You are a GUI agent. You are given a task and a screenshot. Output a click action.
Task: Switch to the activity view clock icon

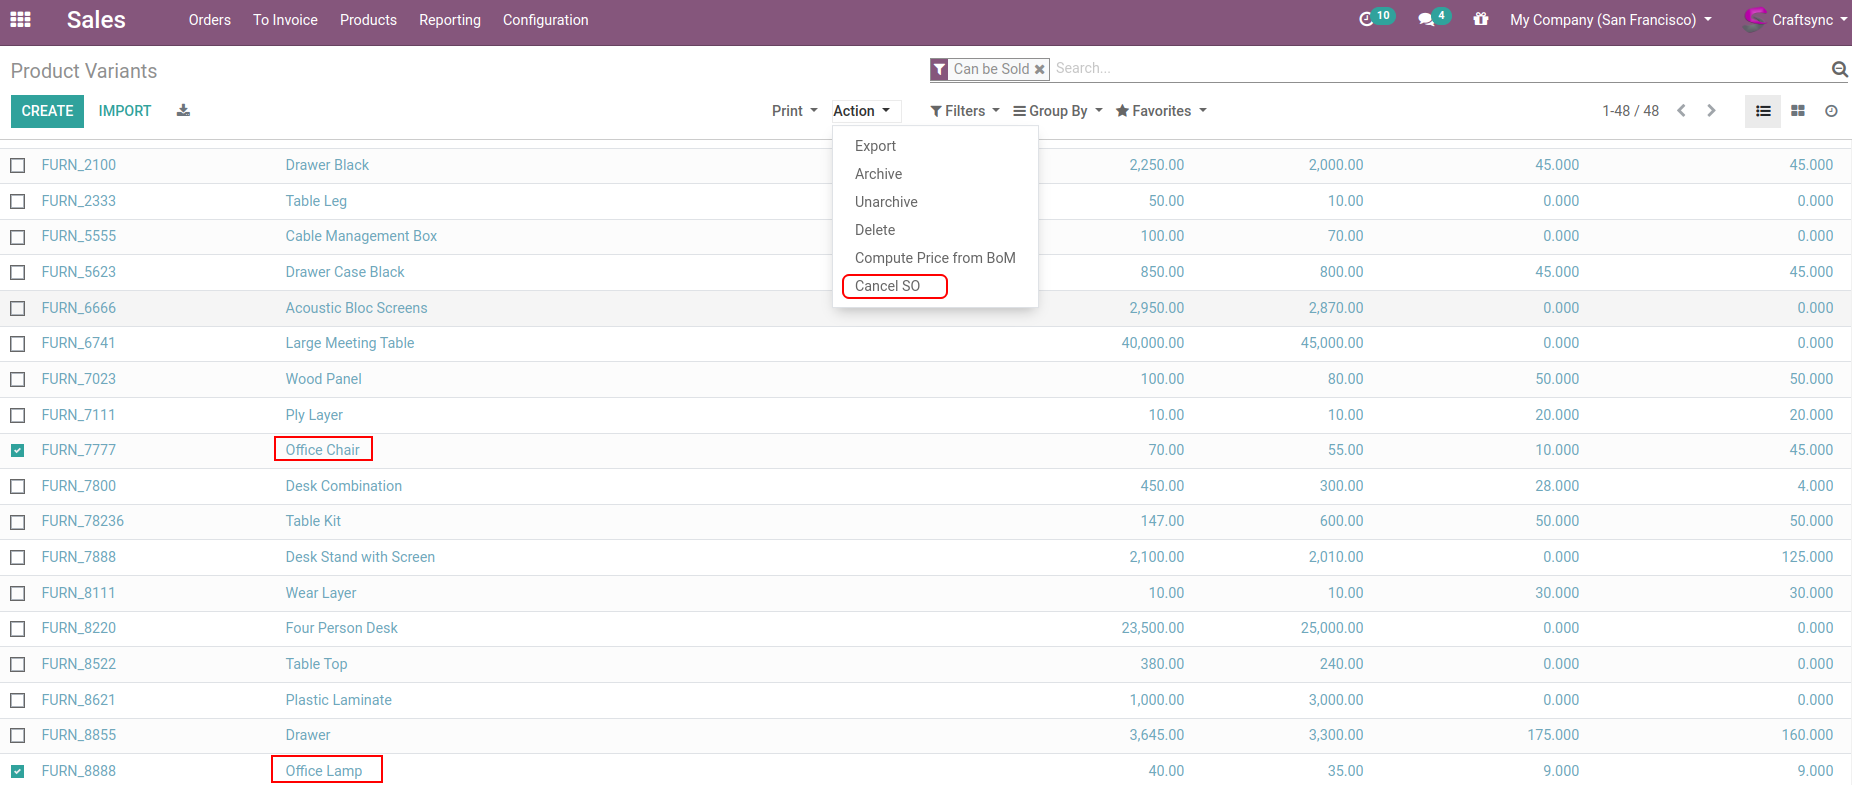click(x=1831, y=111)
